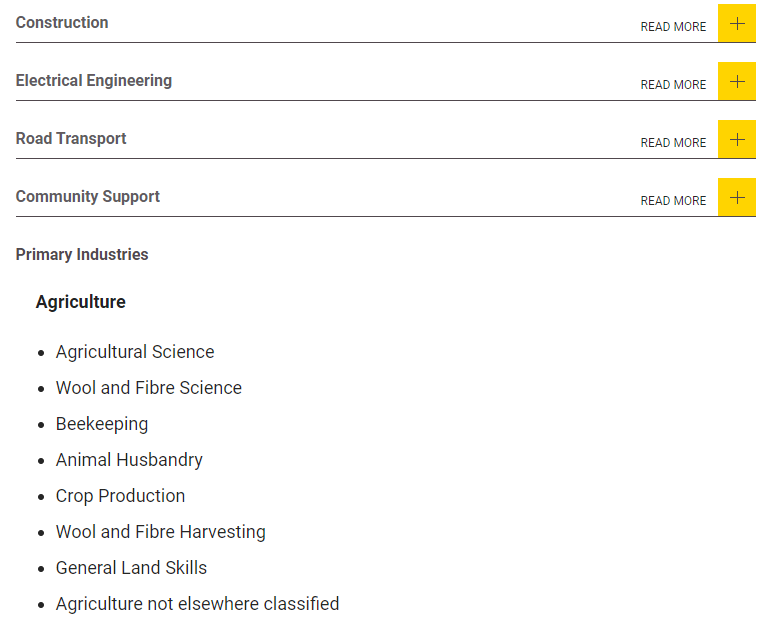The image size is (781, 624).
Task: Expand the Electrical Engineering heading
Action: (94, 81)
